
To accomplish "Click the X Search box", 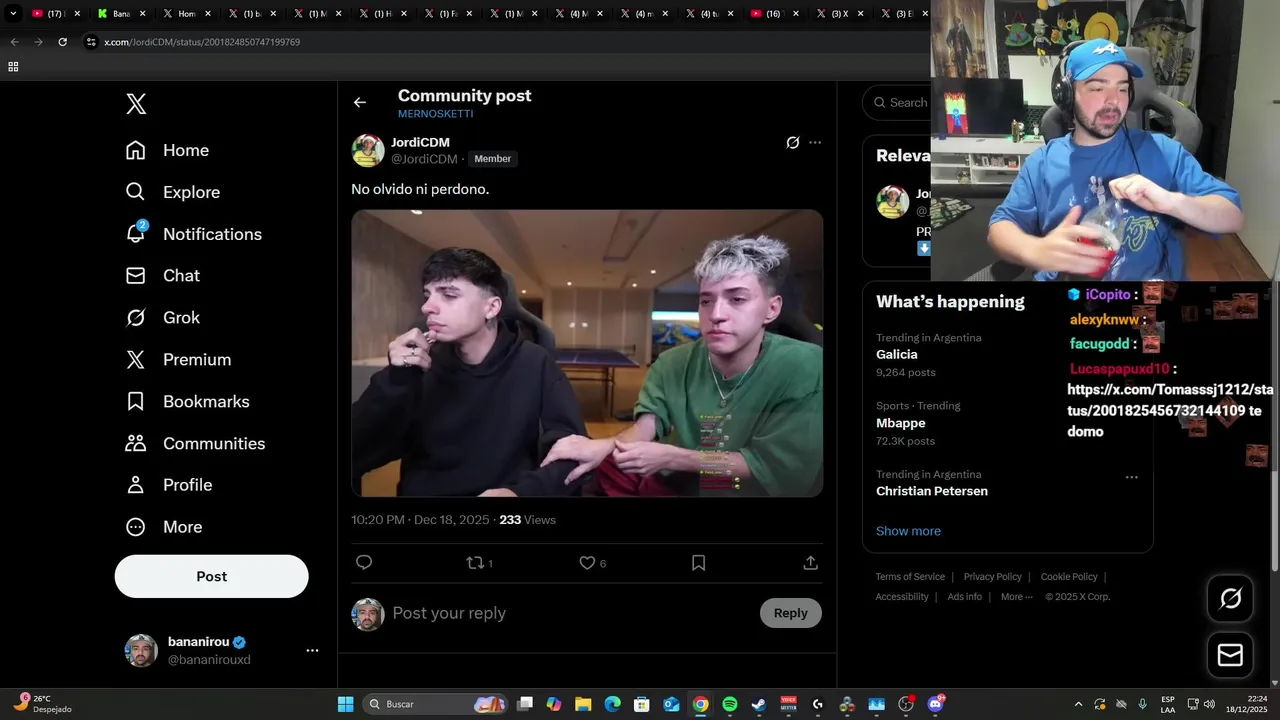I will click(x=898, y=102).
